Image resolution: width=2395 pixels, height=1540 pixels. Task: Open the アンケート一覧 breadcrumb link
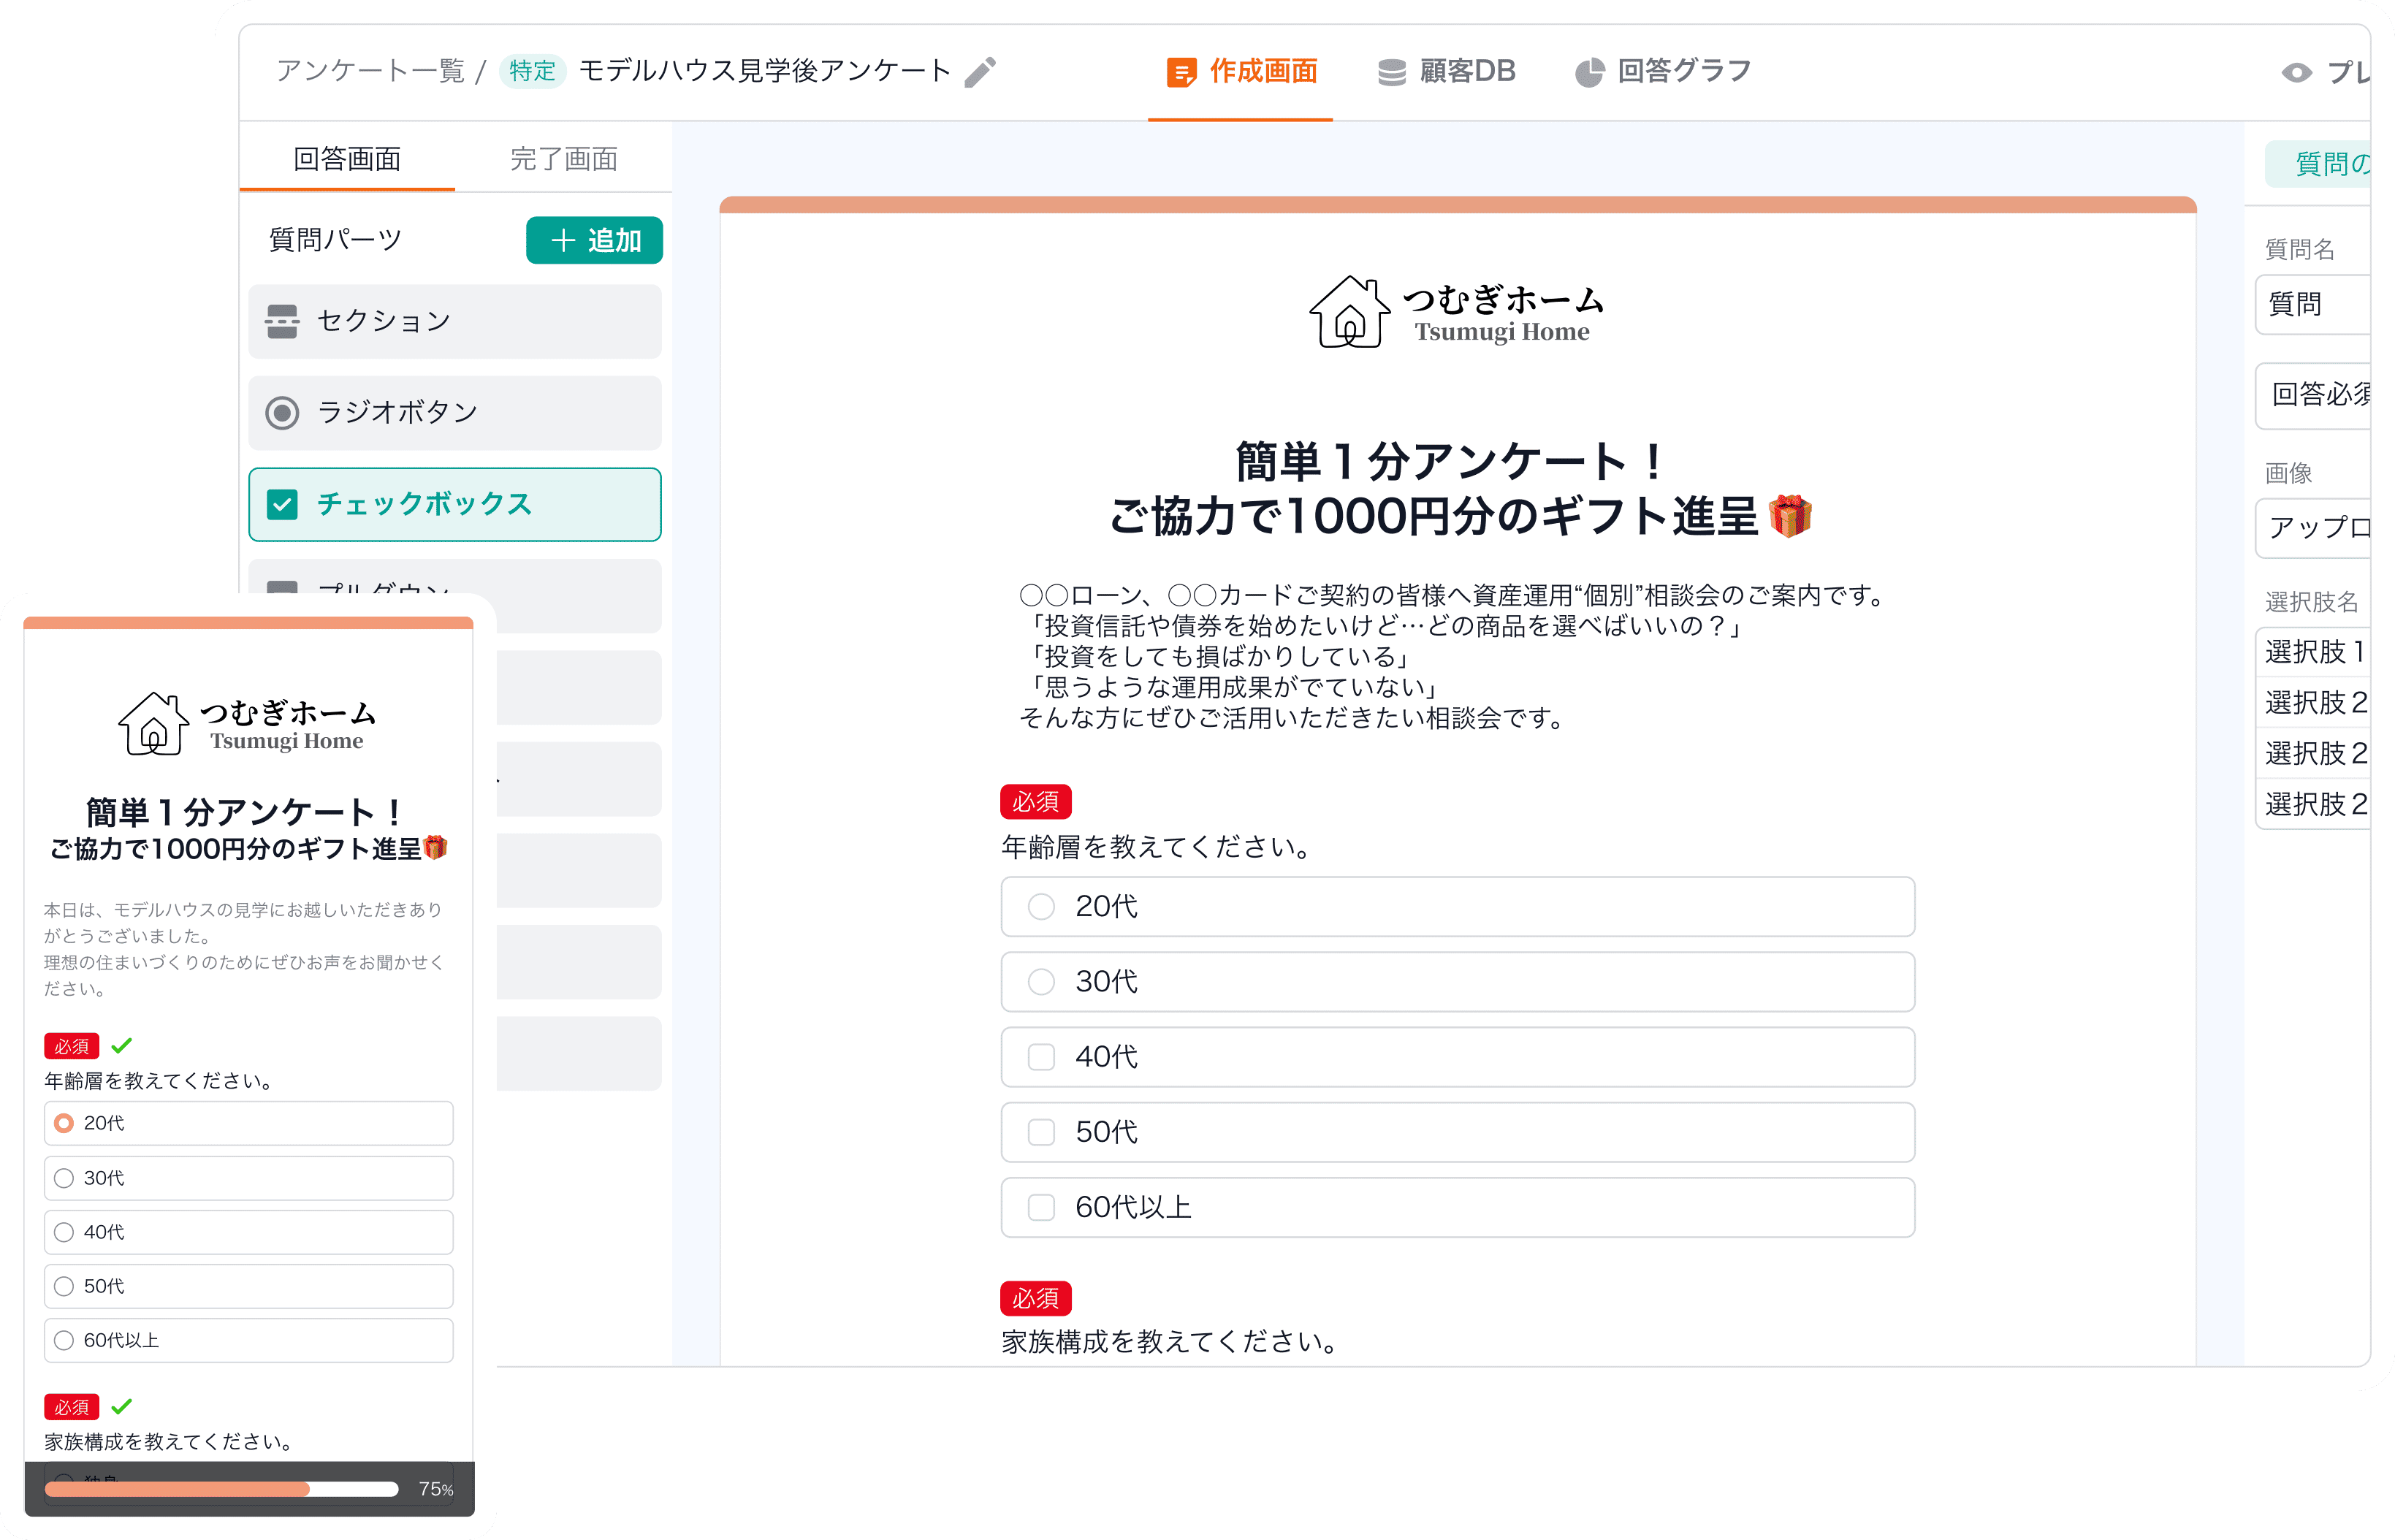[x=371, y=71]
